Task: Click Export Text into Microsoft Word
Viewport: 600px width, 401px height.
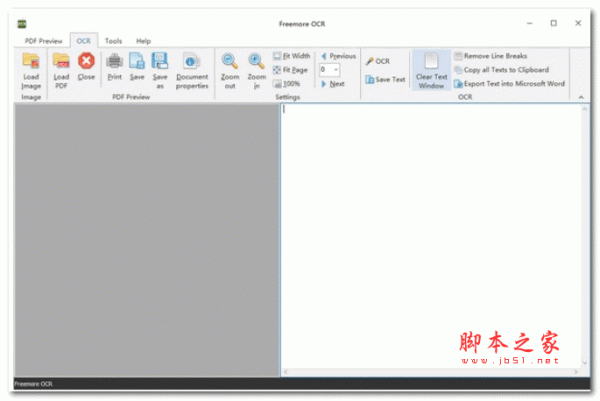Action: [510, 83]
